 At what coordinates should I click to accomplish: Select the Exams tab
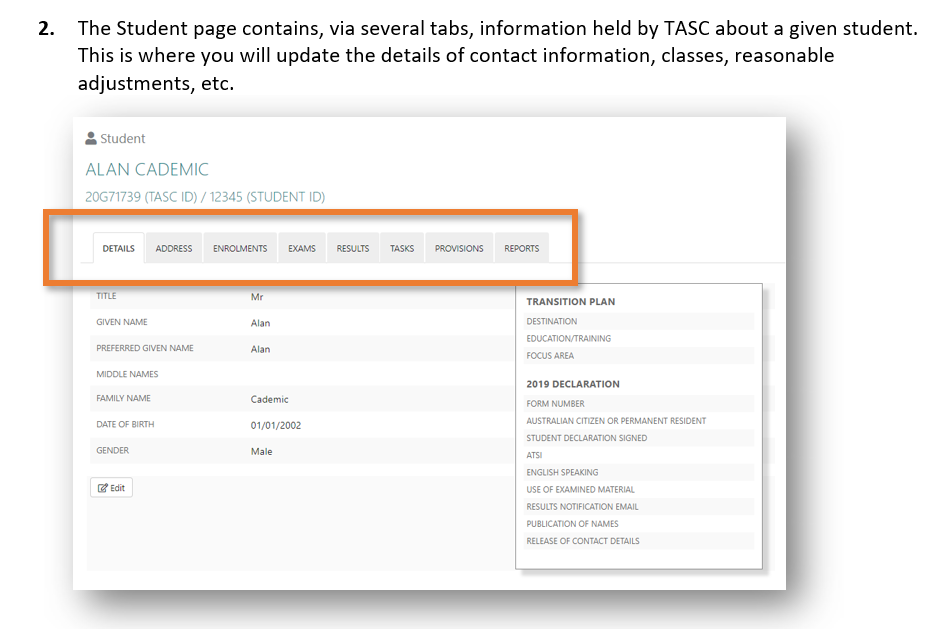point(302,249)
